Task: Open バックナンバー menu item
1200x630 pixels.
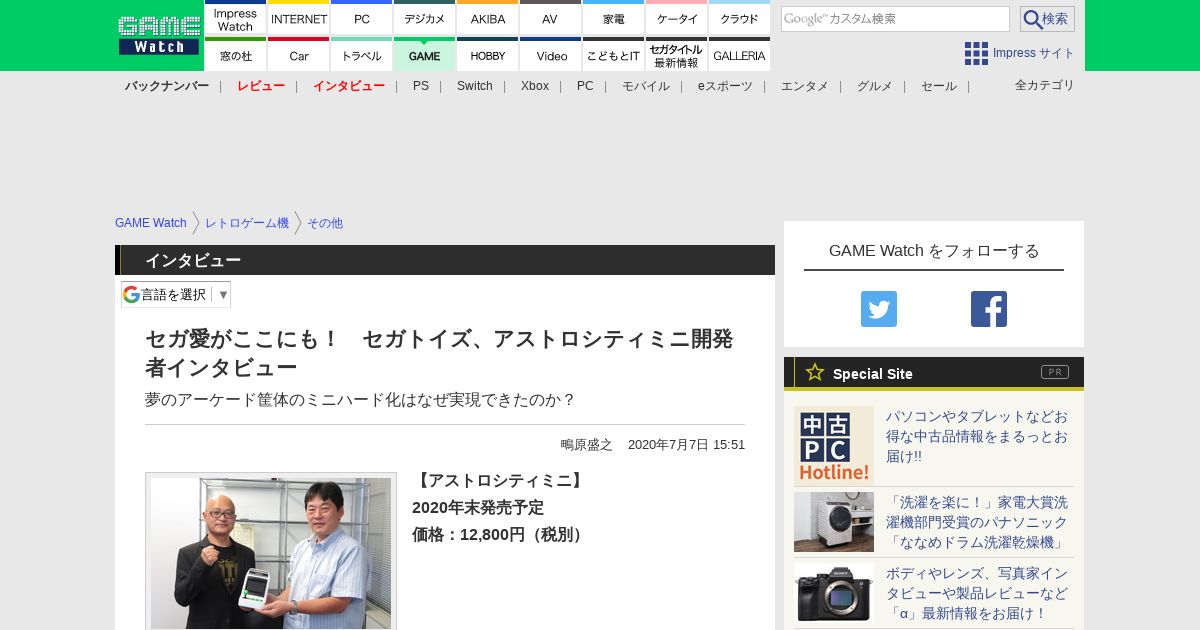Action: point(167,86)
